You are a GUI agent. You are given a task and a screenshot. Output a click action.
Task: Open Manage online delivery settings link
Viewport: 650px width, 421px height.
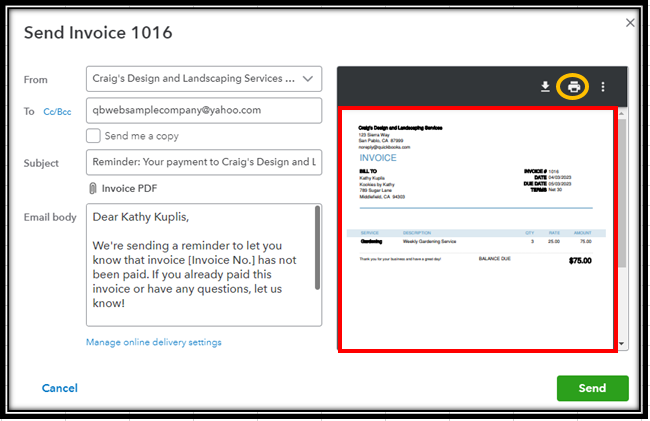point(154,342)
